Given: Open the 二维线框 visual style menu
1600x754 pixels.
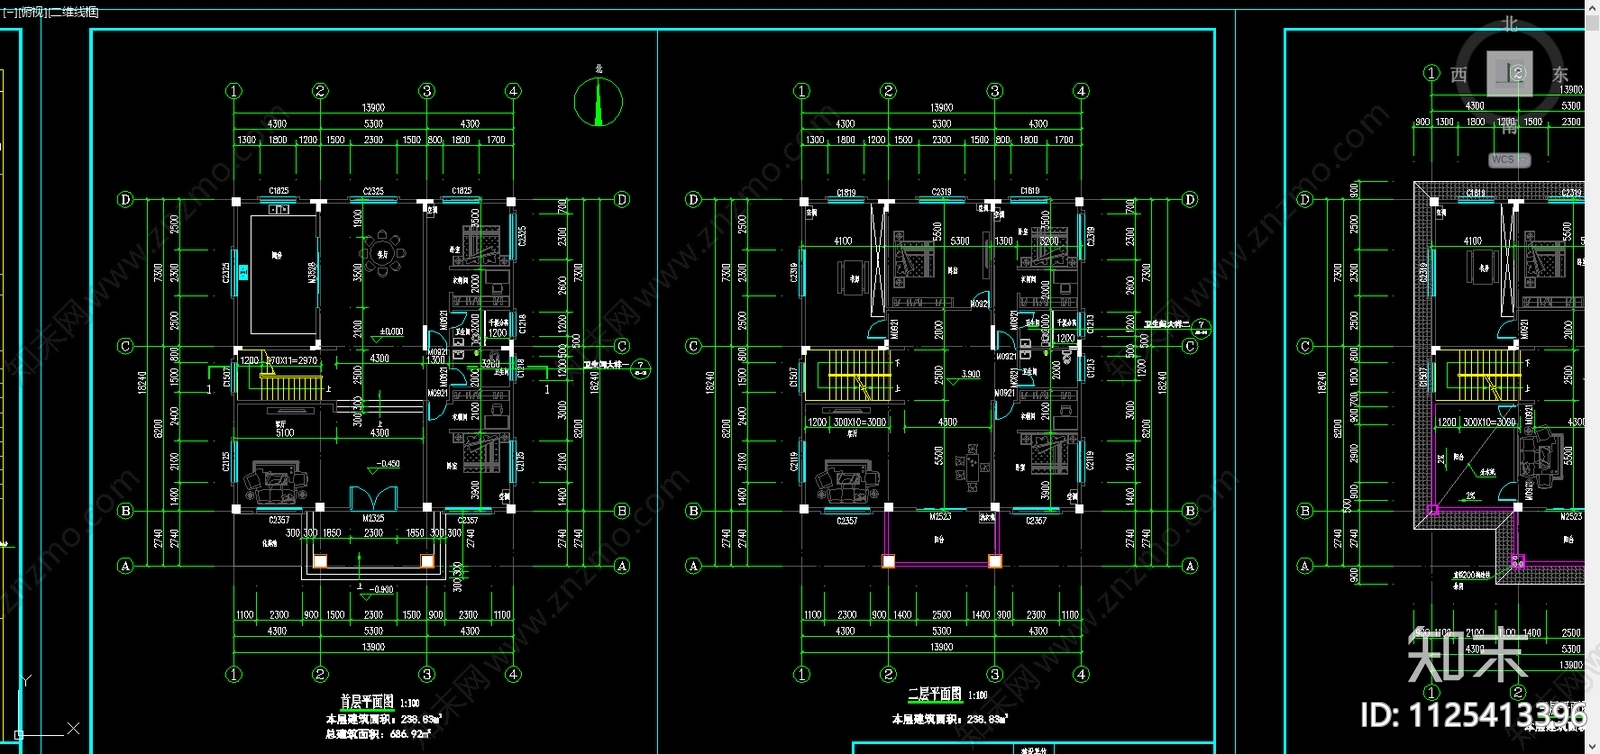Looking at the screenshot, I should tap(74, 12).
